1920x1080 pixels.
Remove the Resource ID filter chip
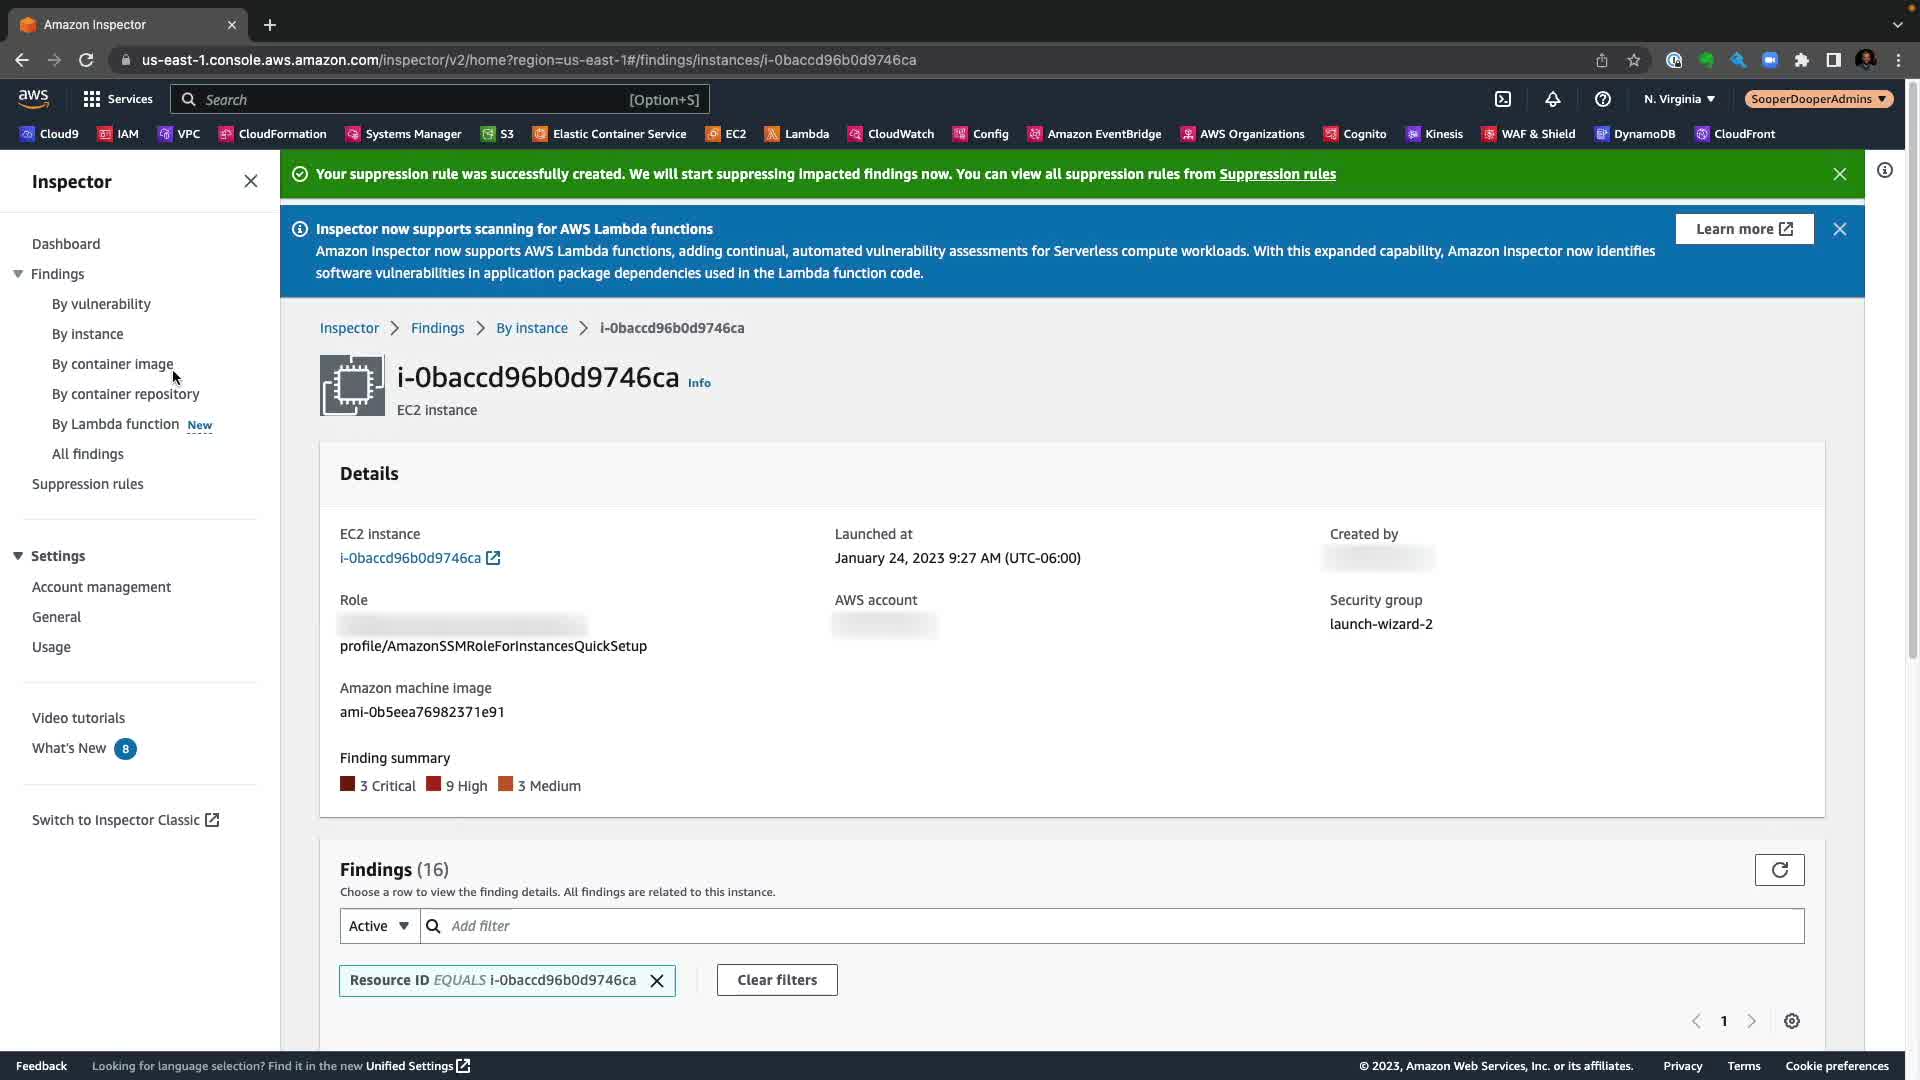(x=657, y=981)
